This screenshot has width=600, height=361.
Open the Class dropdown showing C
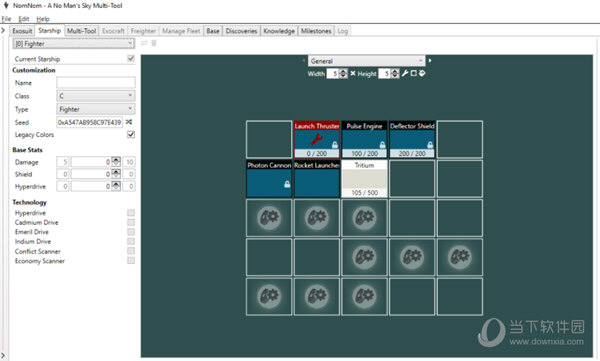click(x=96, y=96)
